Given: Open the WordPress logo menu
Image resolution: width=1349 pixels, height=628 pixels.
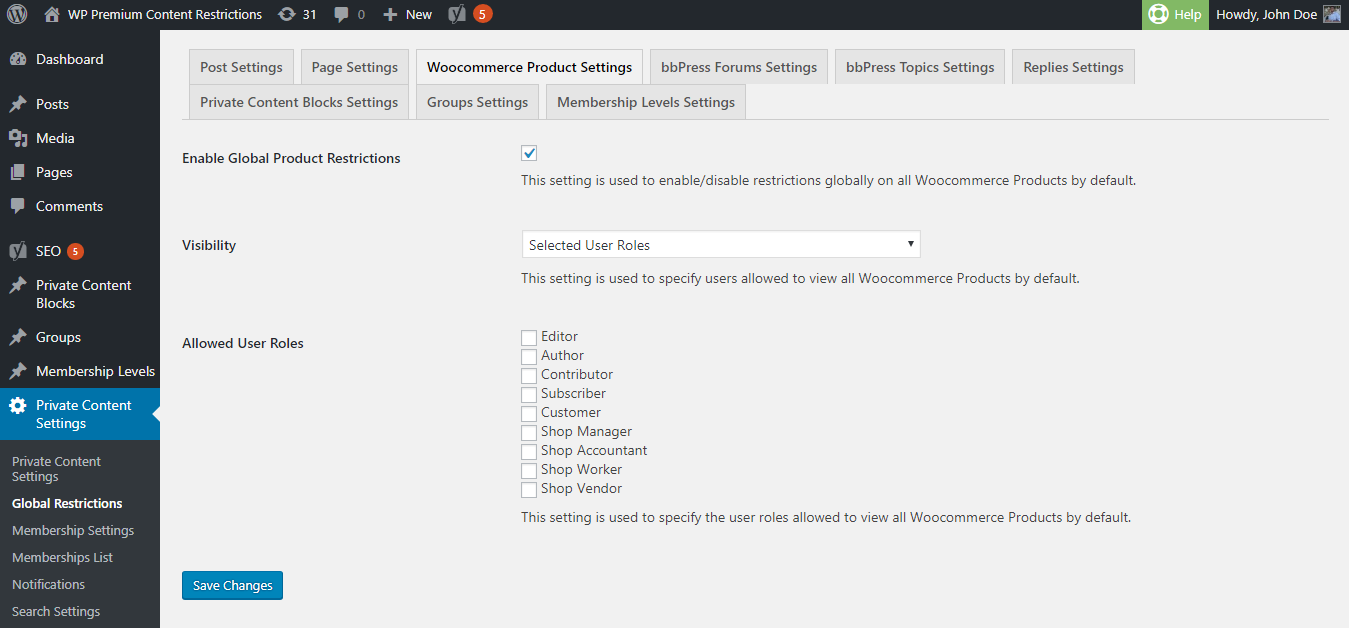Looking at the screenshot, I should point(17,14).
